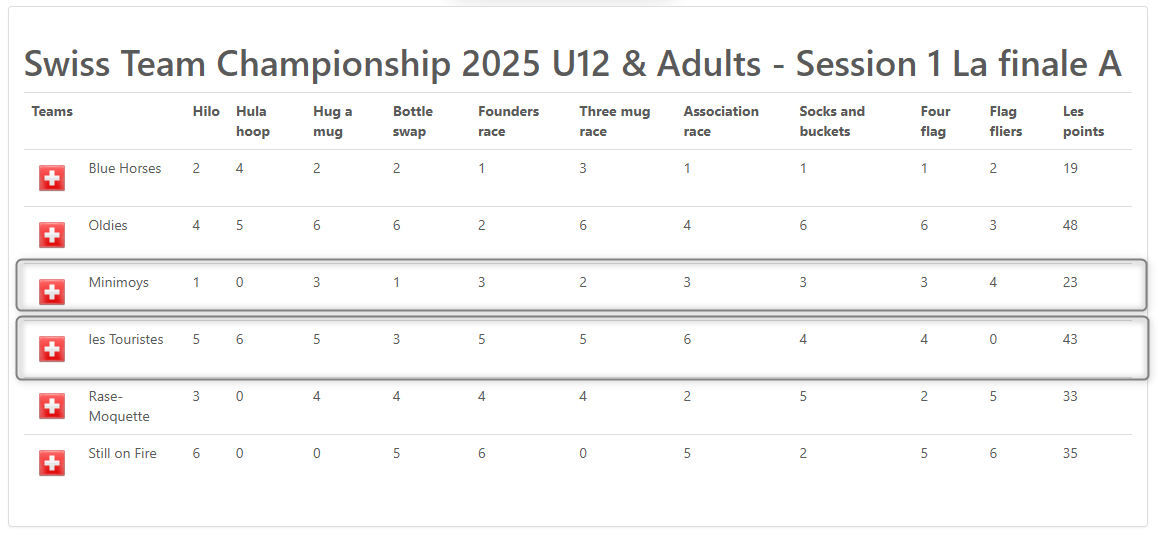This screenshot has height=536, width=1158.
Task: Select the les Touristes team name
Action: [x=126, y=340]
